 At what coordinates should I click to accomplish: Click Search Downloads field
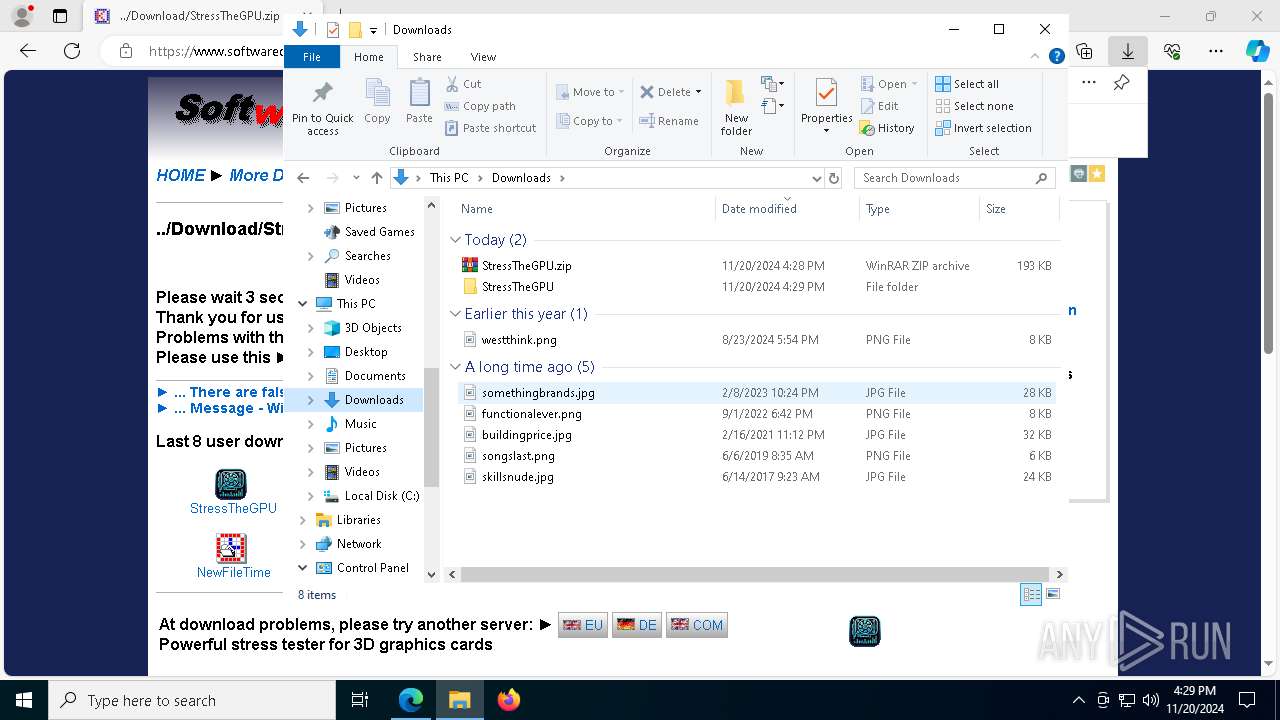coord(946,178)
